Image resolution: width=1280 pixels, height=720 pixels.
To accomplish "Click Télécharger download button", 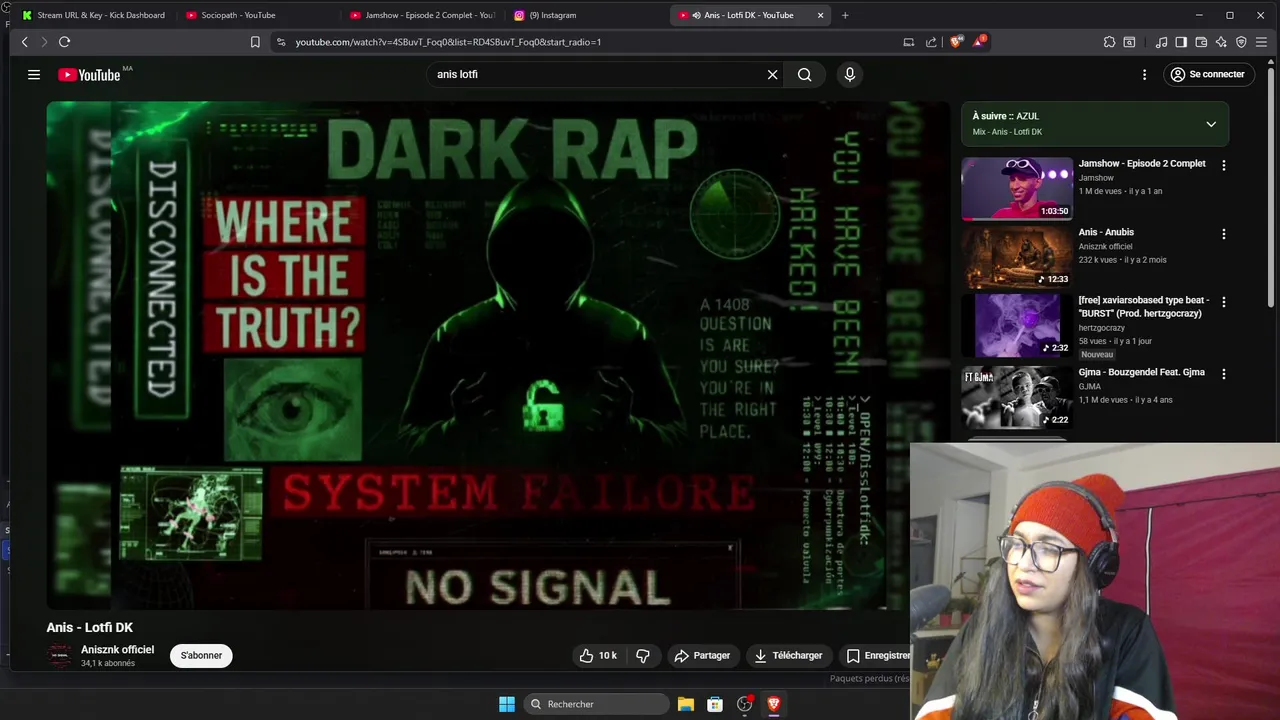I will click(x=788, y=655).
